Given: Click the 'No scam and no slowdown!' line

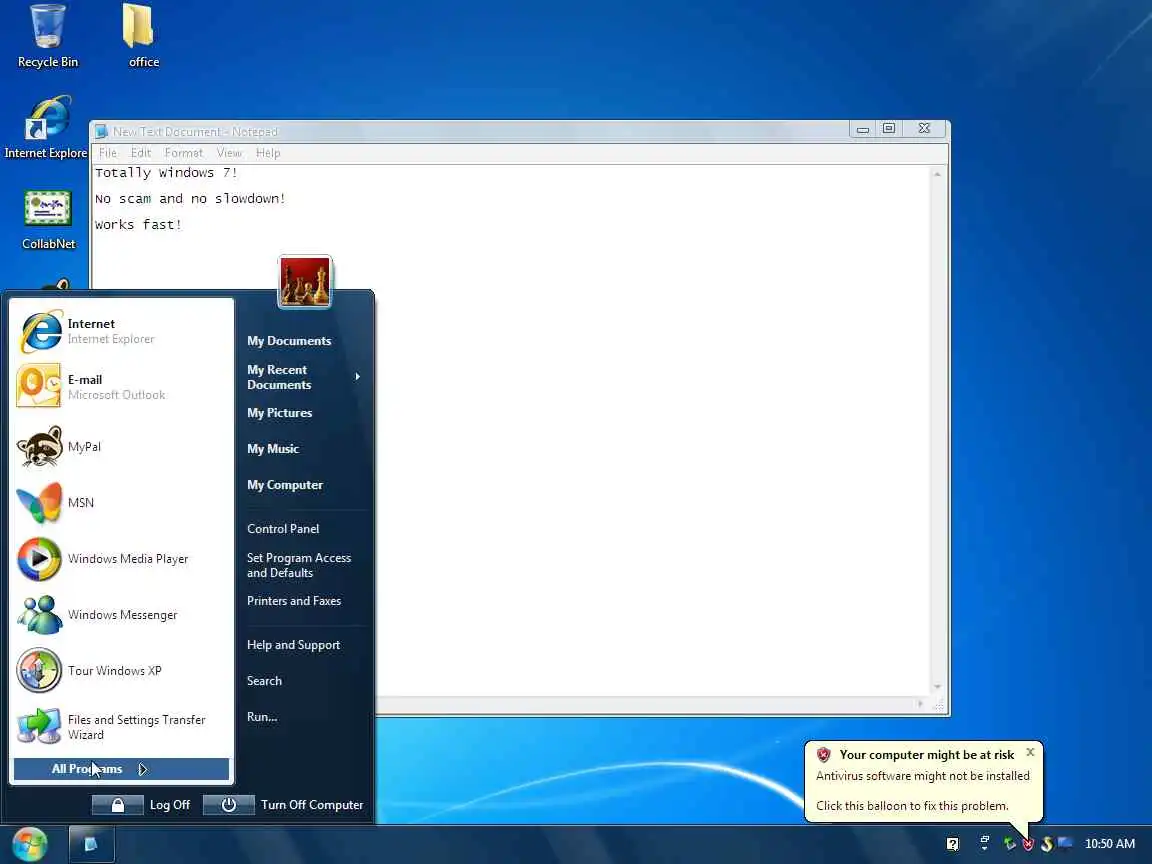Looking at the screenshot, I should click(190, 198).
